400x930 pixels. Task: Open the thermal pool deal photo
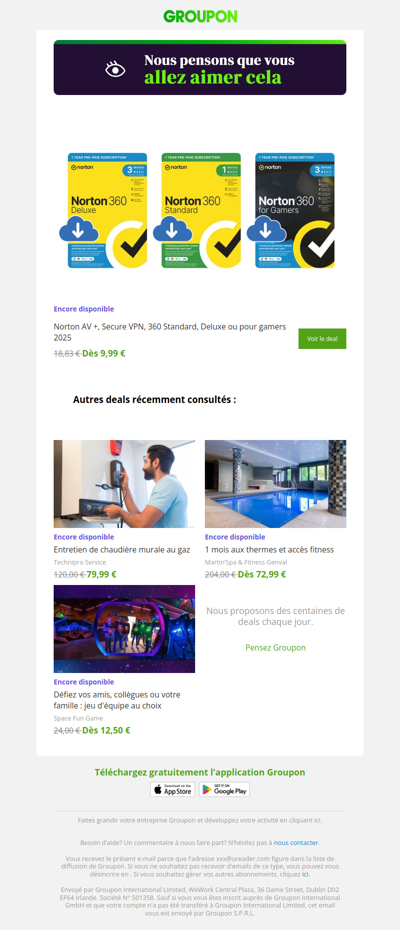point(275,483)
